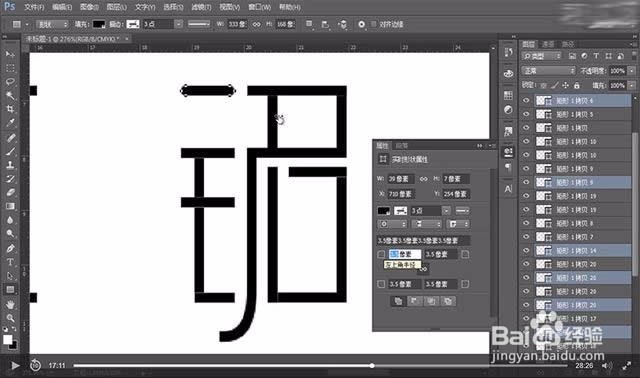Click the fill color swatch in options bar
Viewport: 640px width, 378px height.
pyautogui.click(x=99, y=24)
